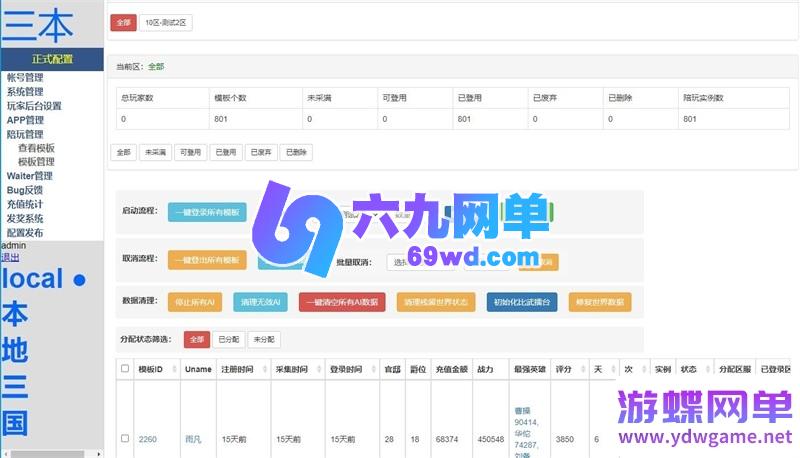This screenshot has height=458, width=800.
Task: Click the 退出 logout link
Action: 10,257
